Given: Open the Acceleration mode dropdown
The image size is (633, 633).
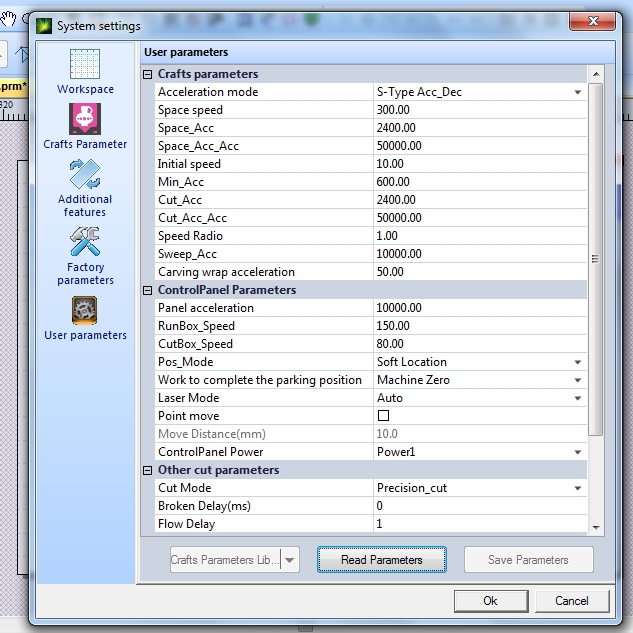Looking at the screenshot, I should pyautogui.click(x=577, y=92).
